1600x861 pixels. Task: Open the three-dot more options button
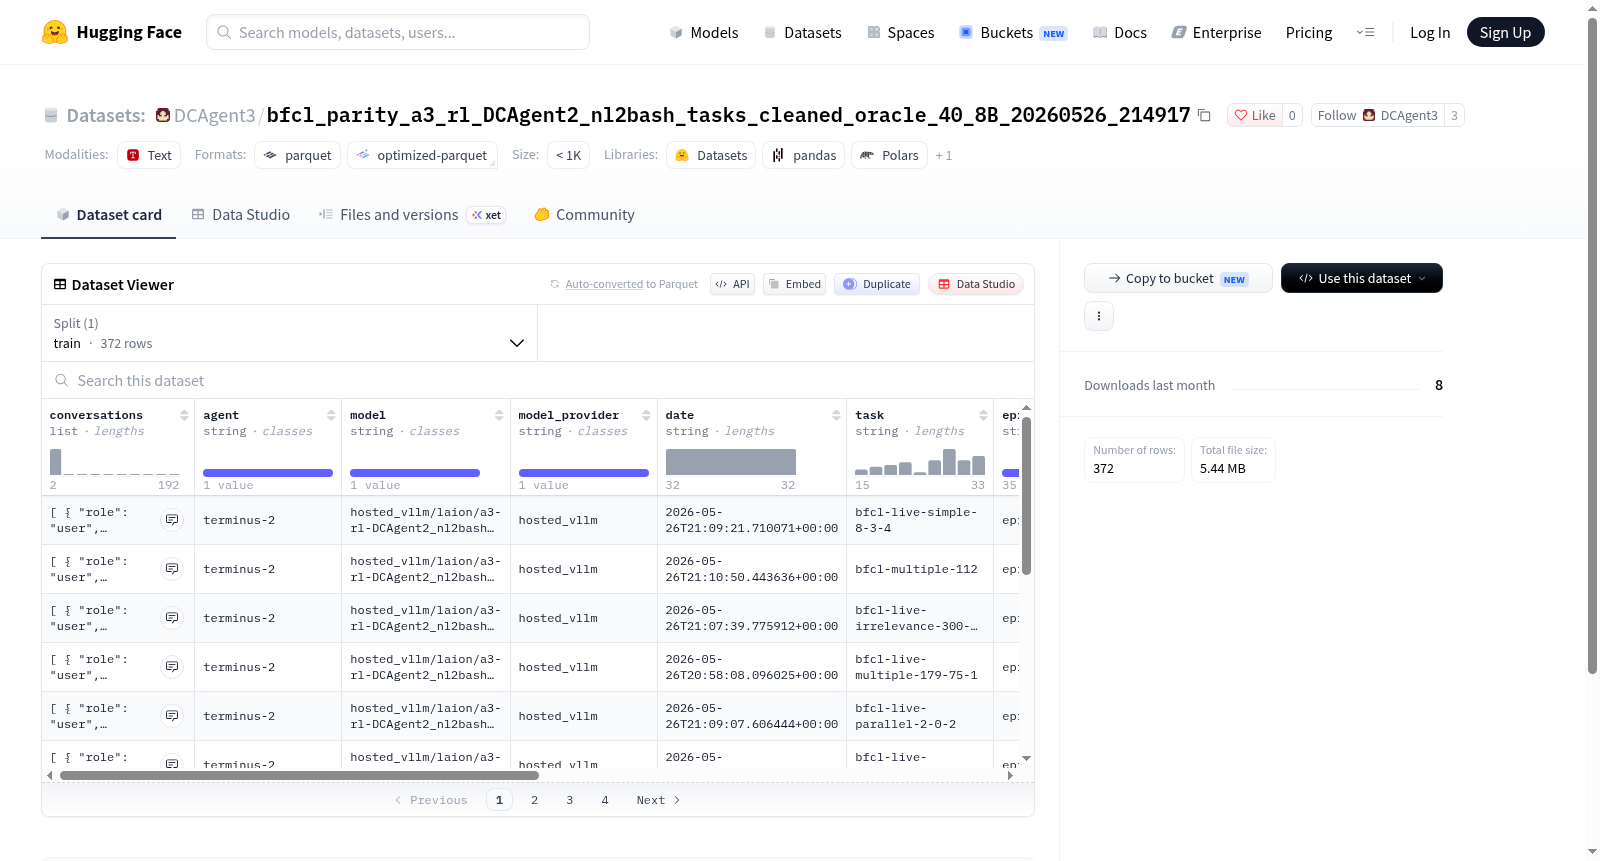[x=1099, y=316]
